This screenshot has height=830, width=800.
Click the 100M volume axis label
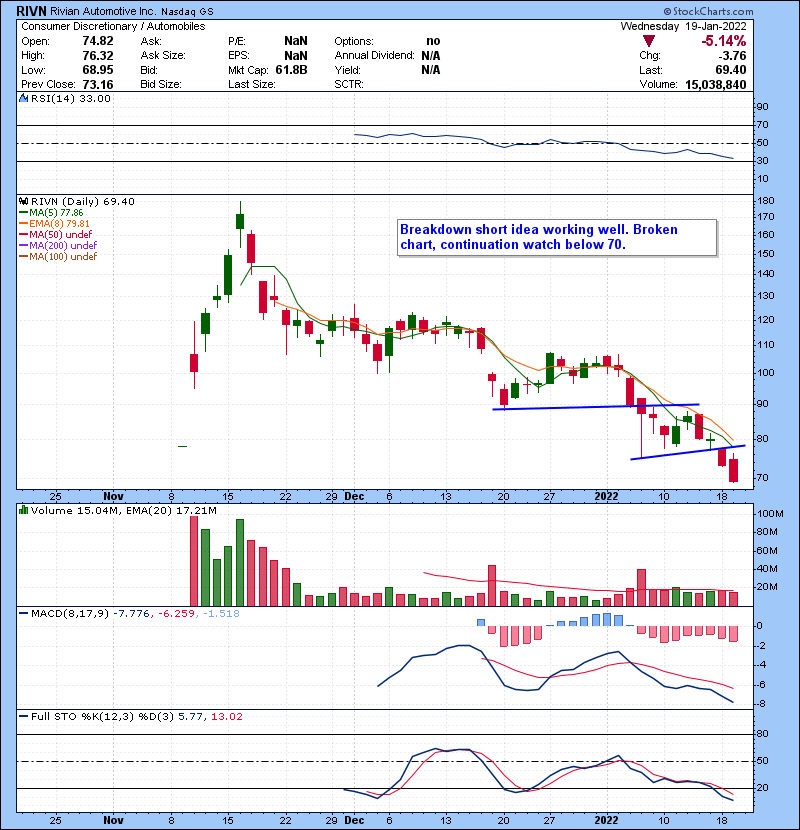pyautogui.click(x=770, y=513)
